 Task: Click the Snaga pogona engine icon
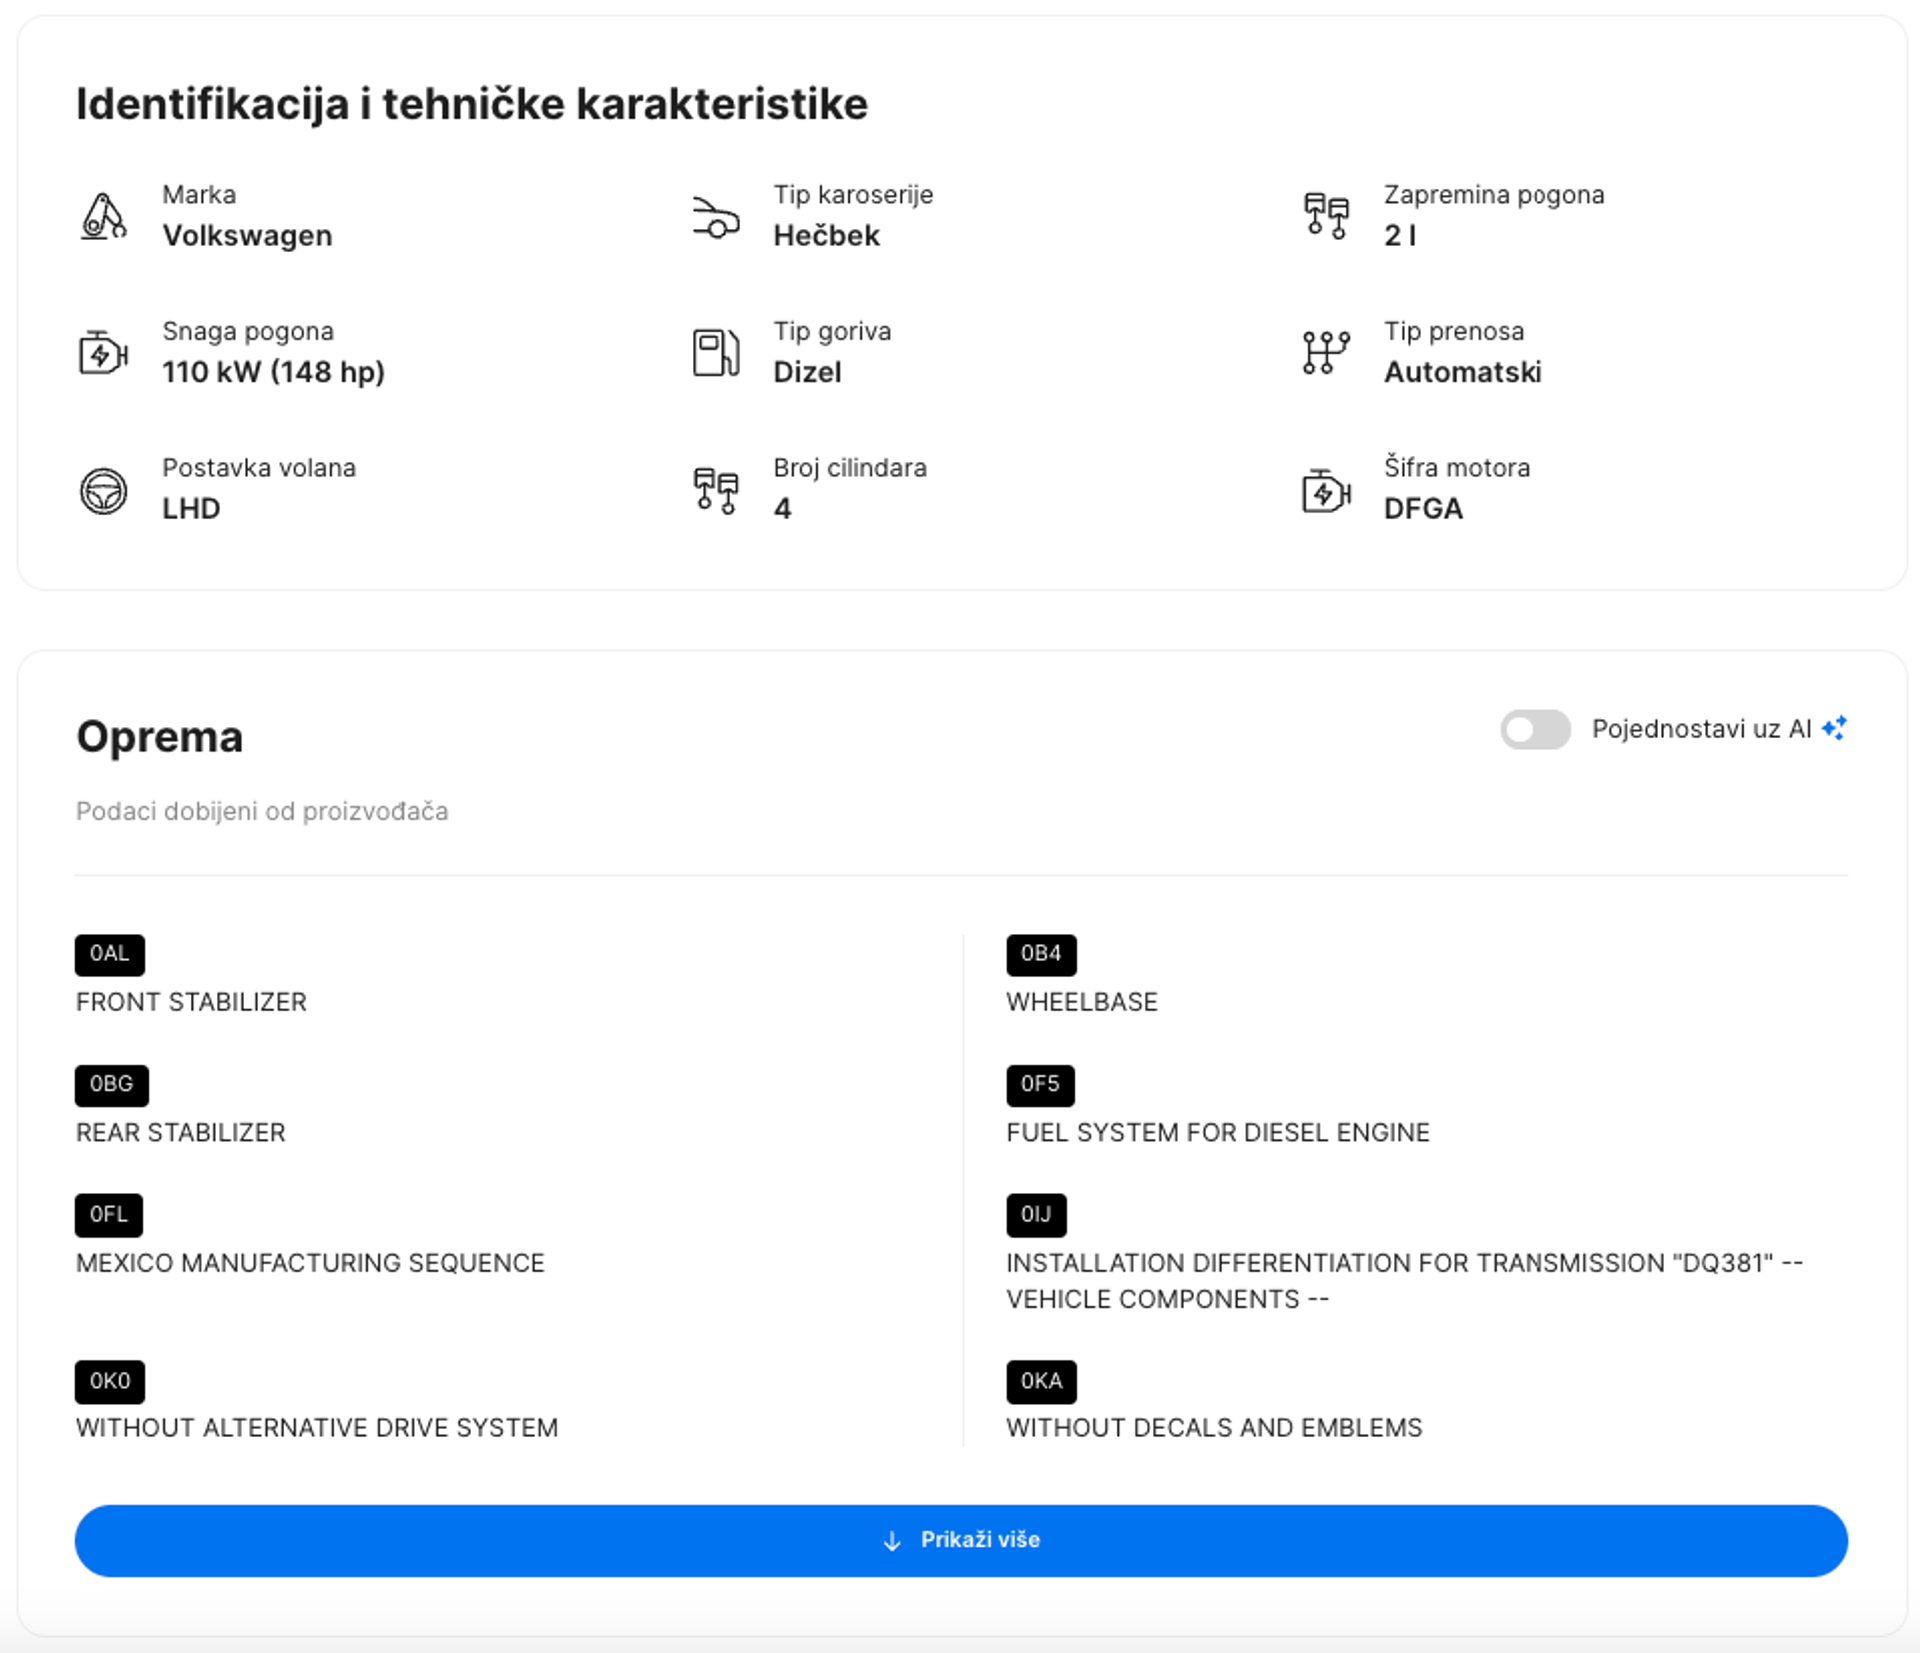104,353
